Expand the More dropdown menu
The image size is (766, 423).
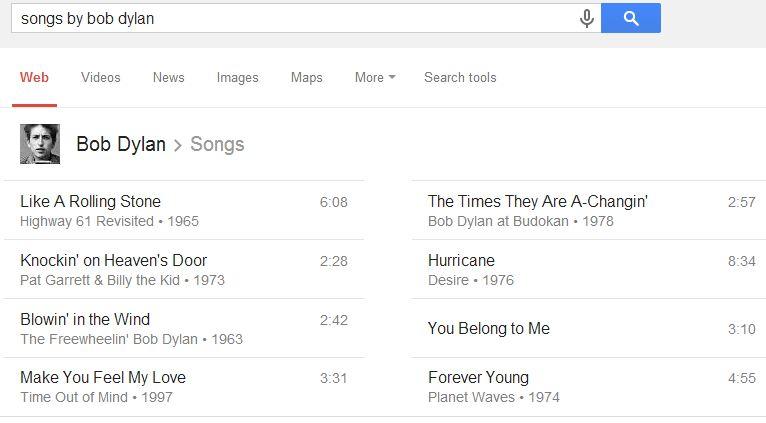(x=375, y=77)
